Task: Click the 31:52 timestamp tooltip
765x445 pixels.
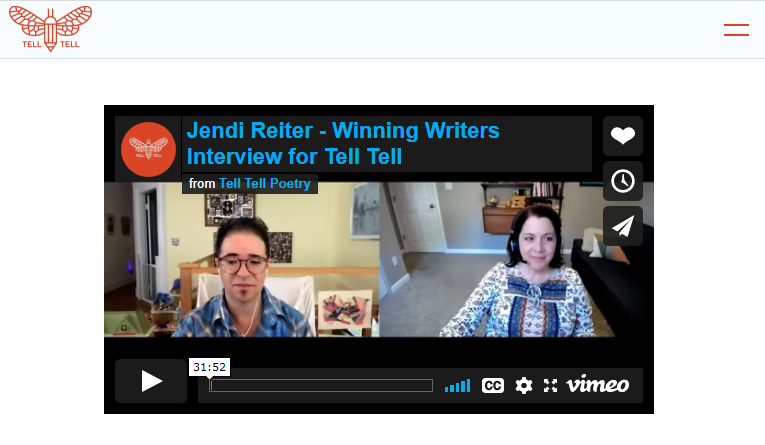Action: (209, 367)
